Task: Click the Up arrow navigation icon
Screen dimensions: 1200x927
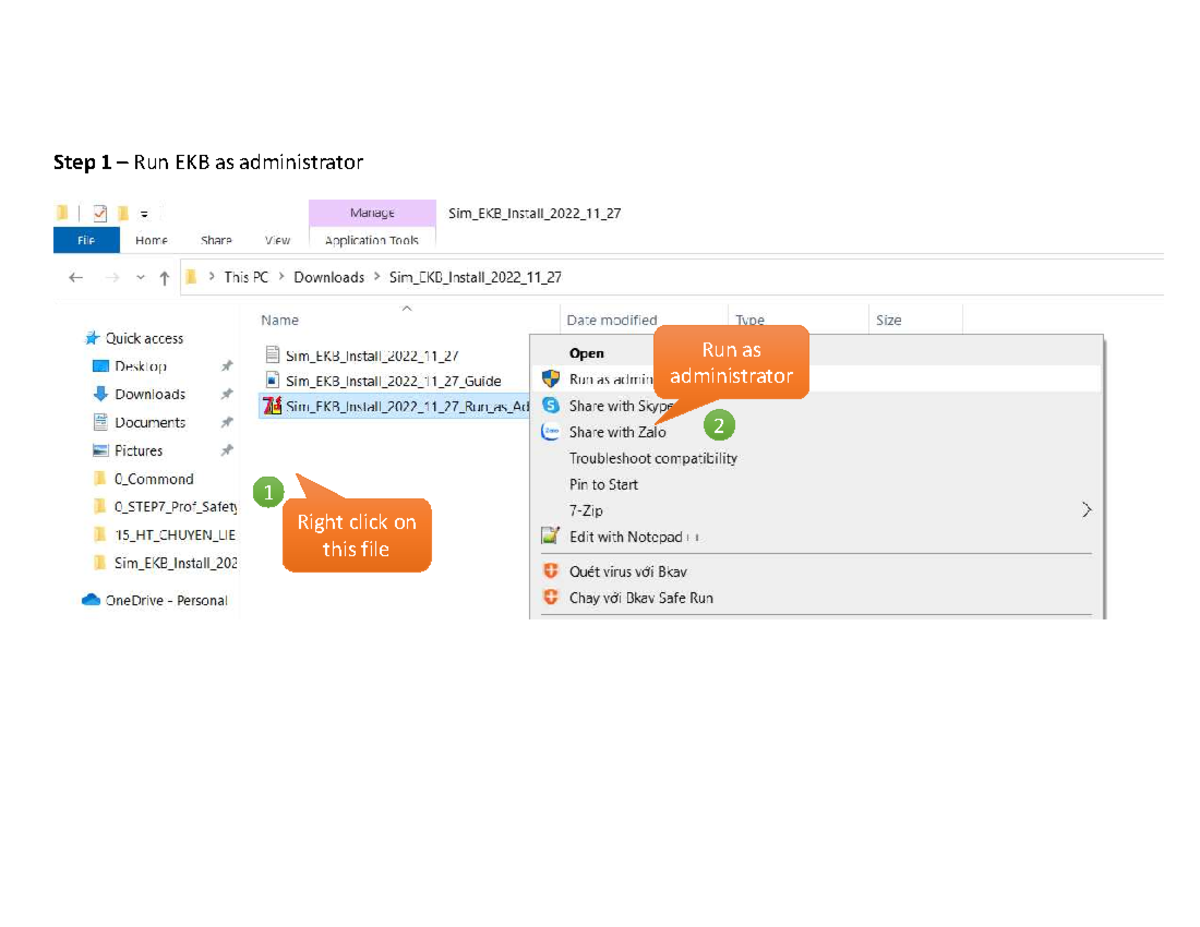Action: click(164, 278)
